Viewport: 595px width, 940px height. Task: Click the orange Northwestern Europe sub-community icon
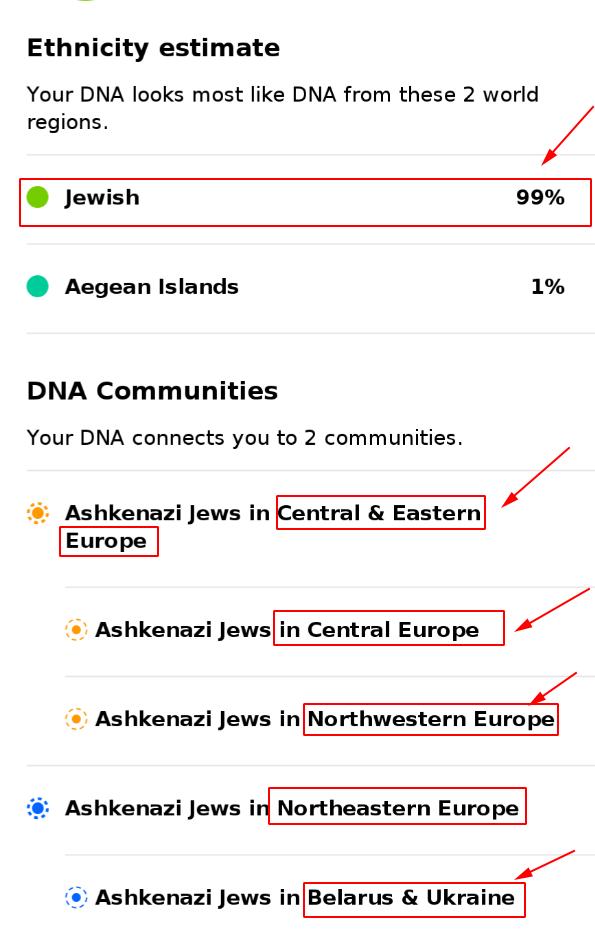(x=76, y=719)
